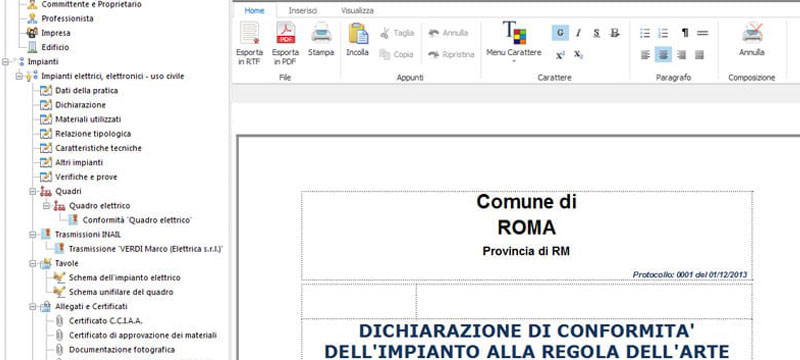Collapse the Impianti tree node
Image resolution: width=800 pixels, height=360 pixels.
tap(5, 62)
